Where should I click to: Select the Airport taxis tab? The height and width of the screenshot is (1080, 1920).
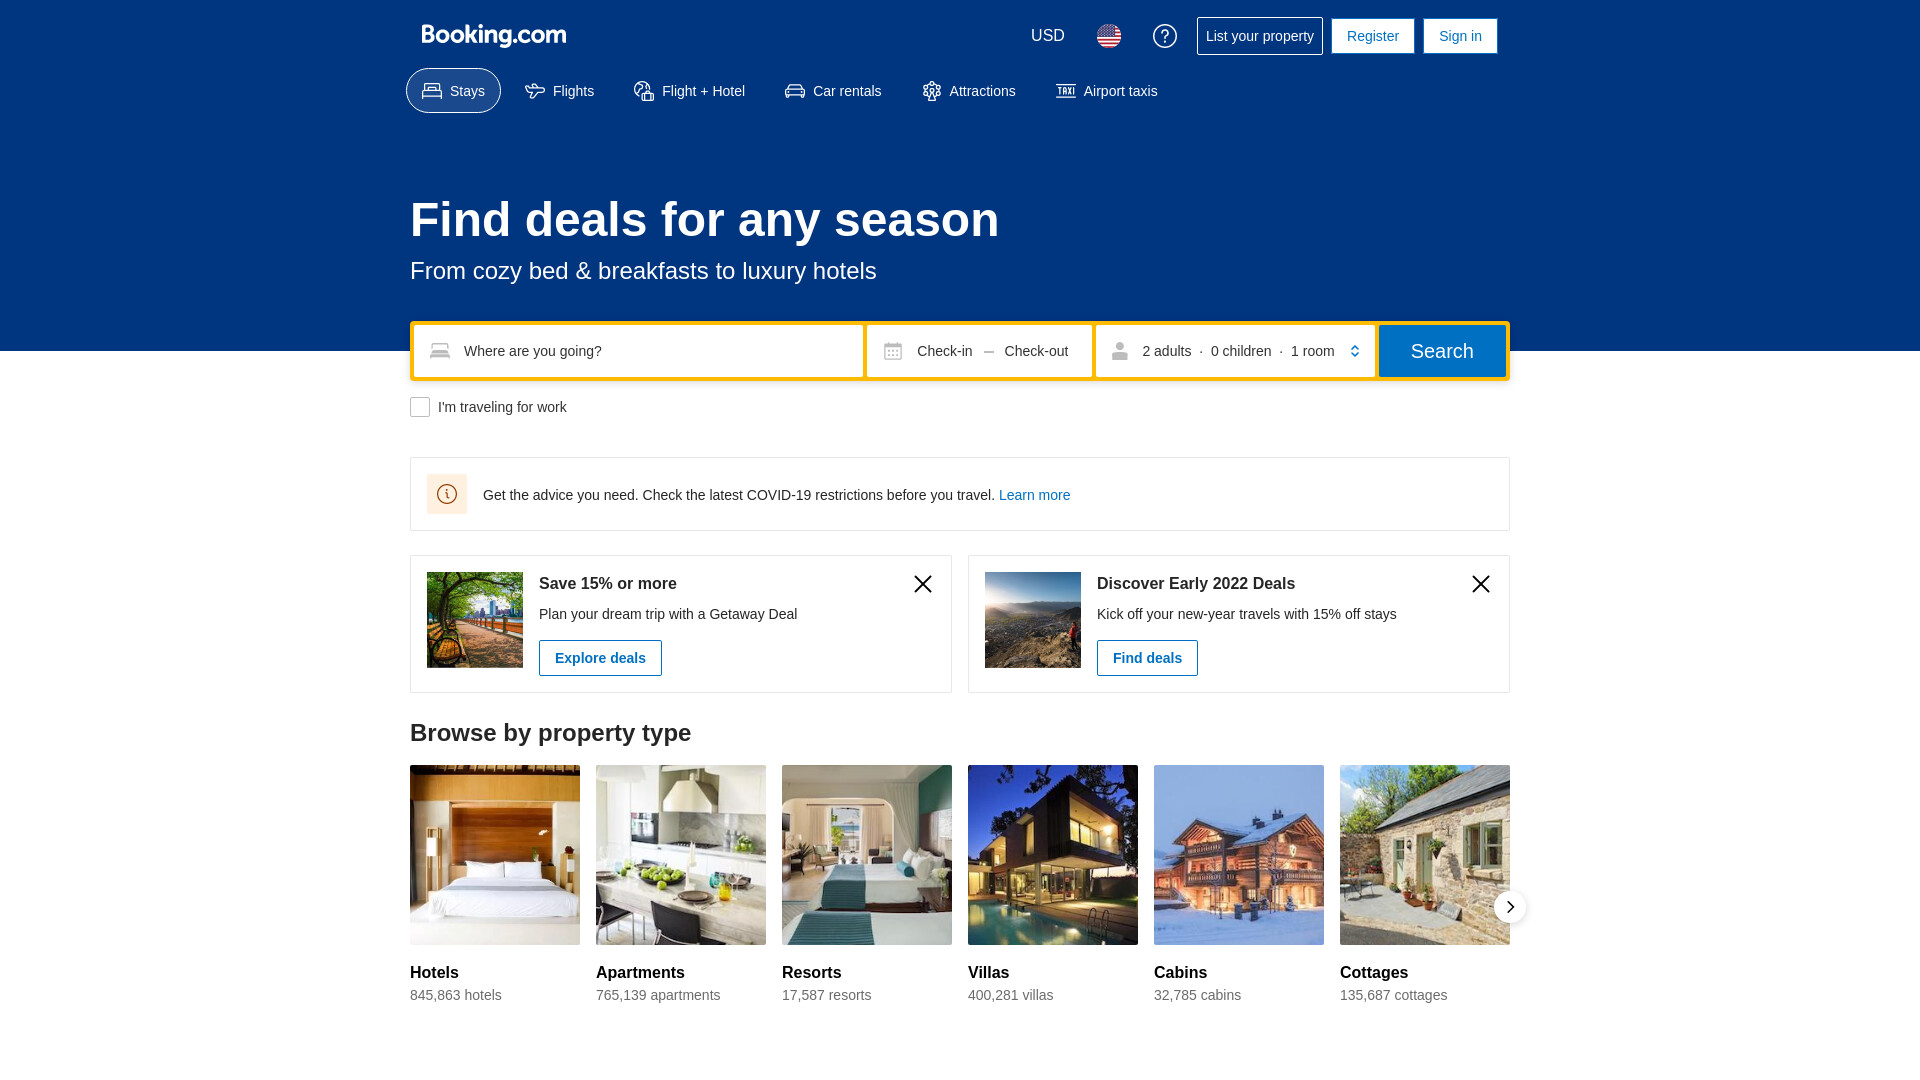(x=1106, y=91)
